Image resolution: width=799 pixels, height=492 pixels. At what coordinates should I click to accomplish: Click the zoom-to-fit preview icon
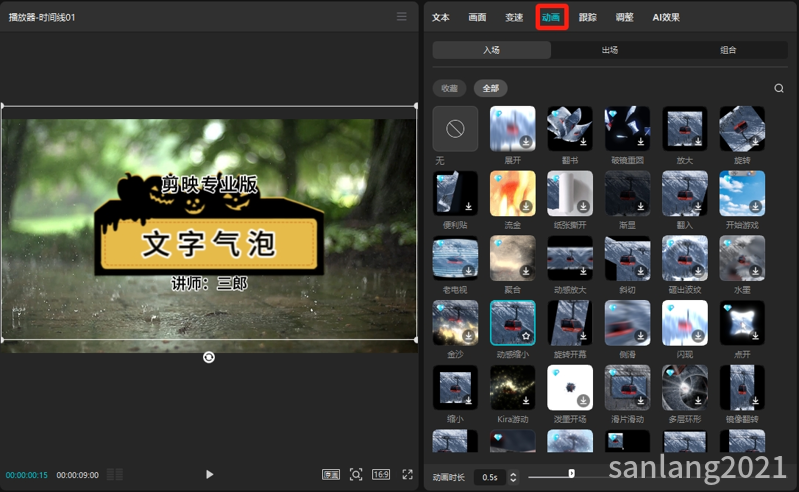[356, 475]
